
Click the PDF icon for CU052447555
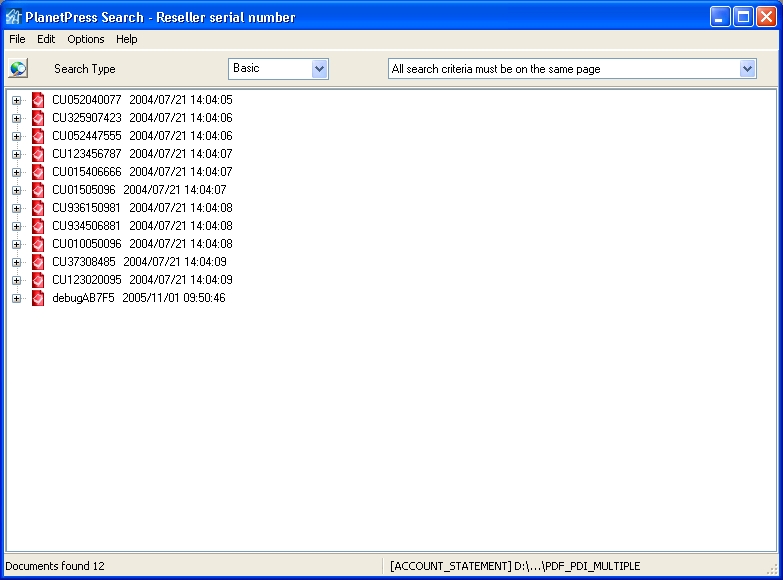(38, 136)
